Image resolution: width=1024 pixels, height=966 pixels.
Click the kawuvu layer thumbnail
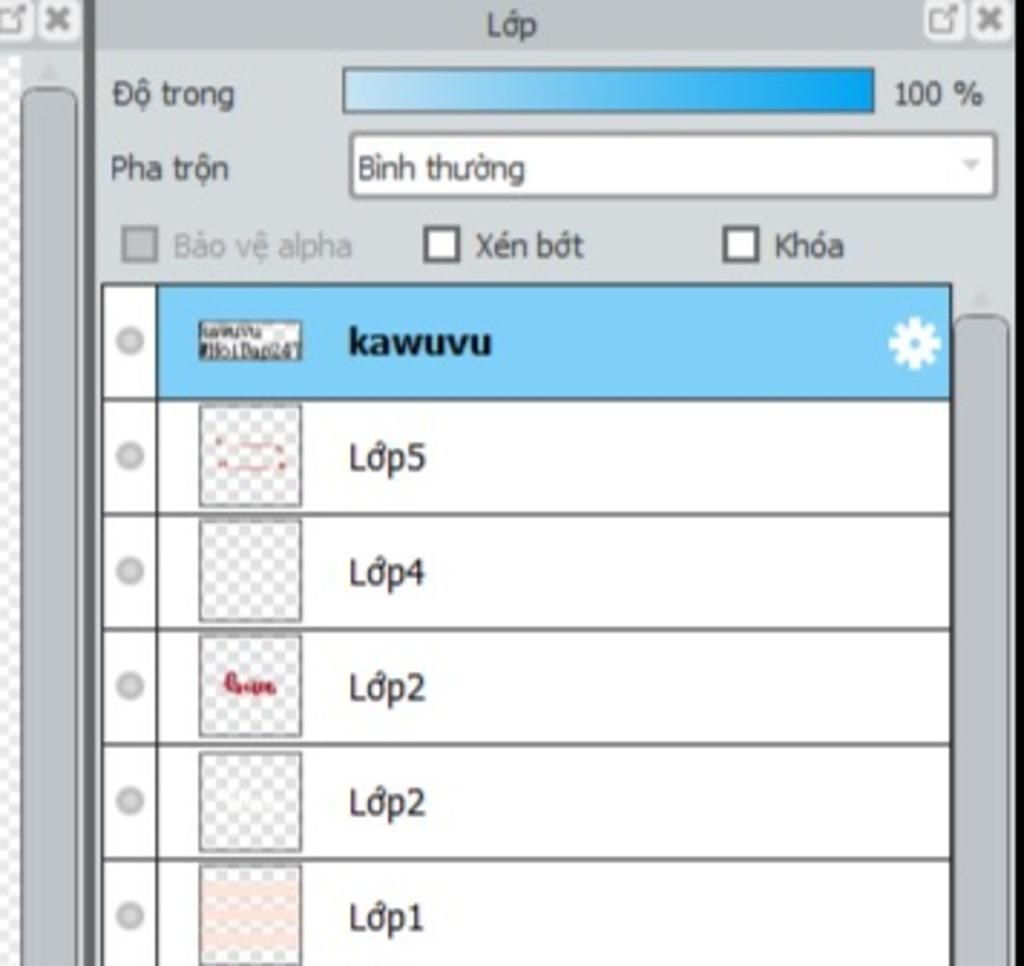tap(250, 342)
